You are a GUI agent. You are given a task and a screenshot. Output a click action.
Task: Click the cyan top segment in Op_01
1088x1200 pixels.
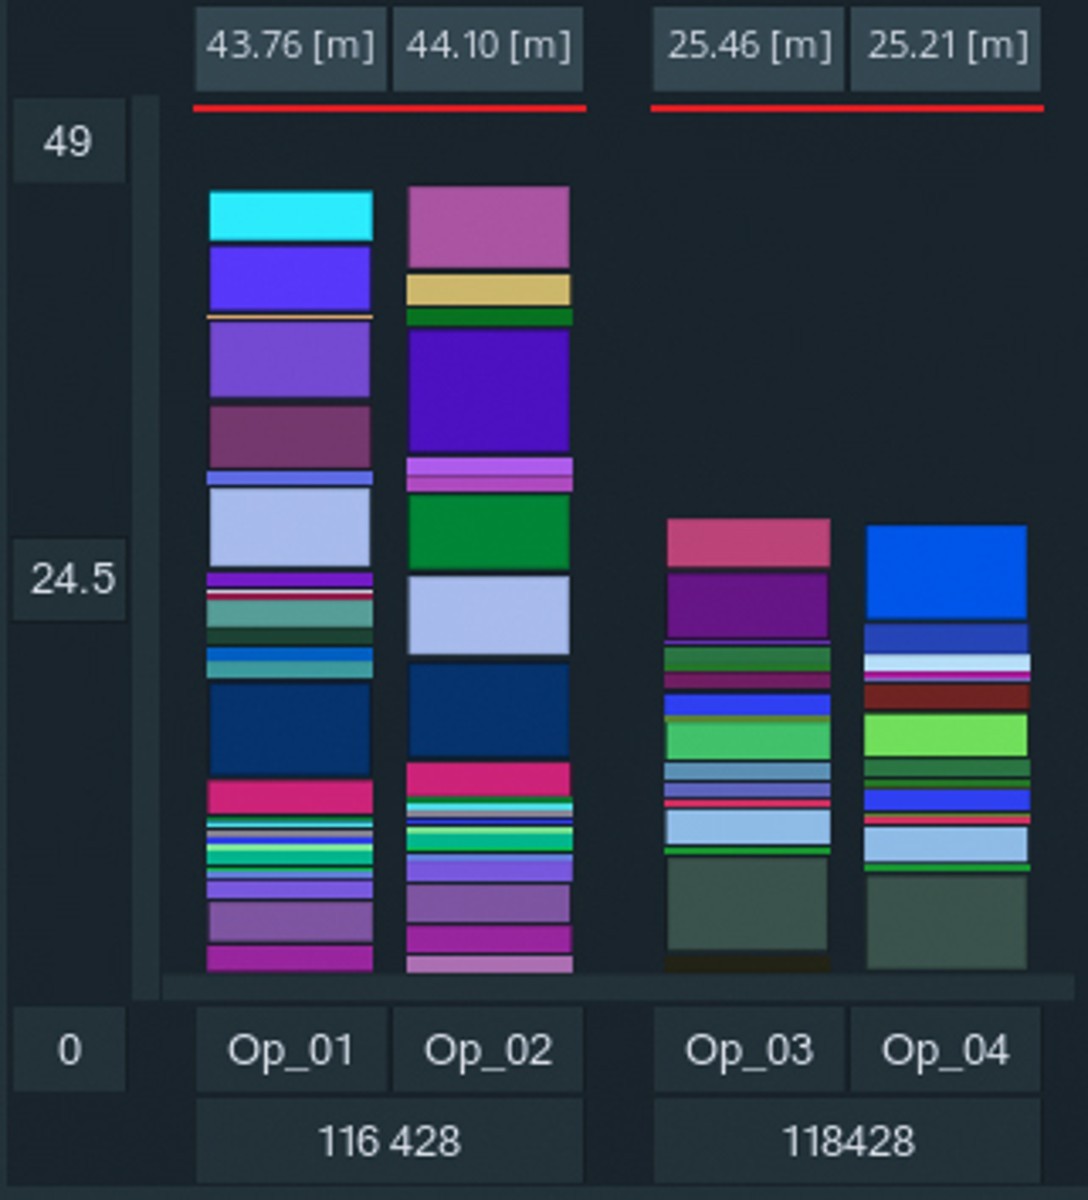291,216
